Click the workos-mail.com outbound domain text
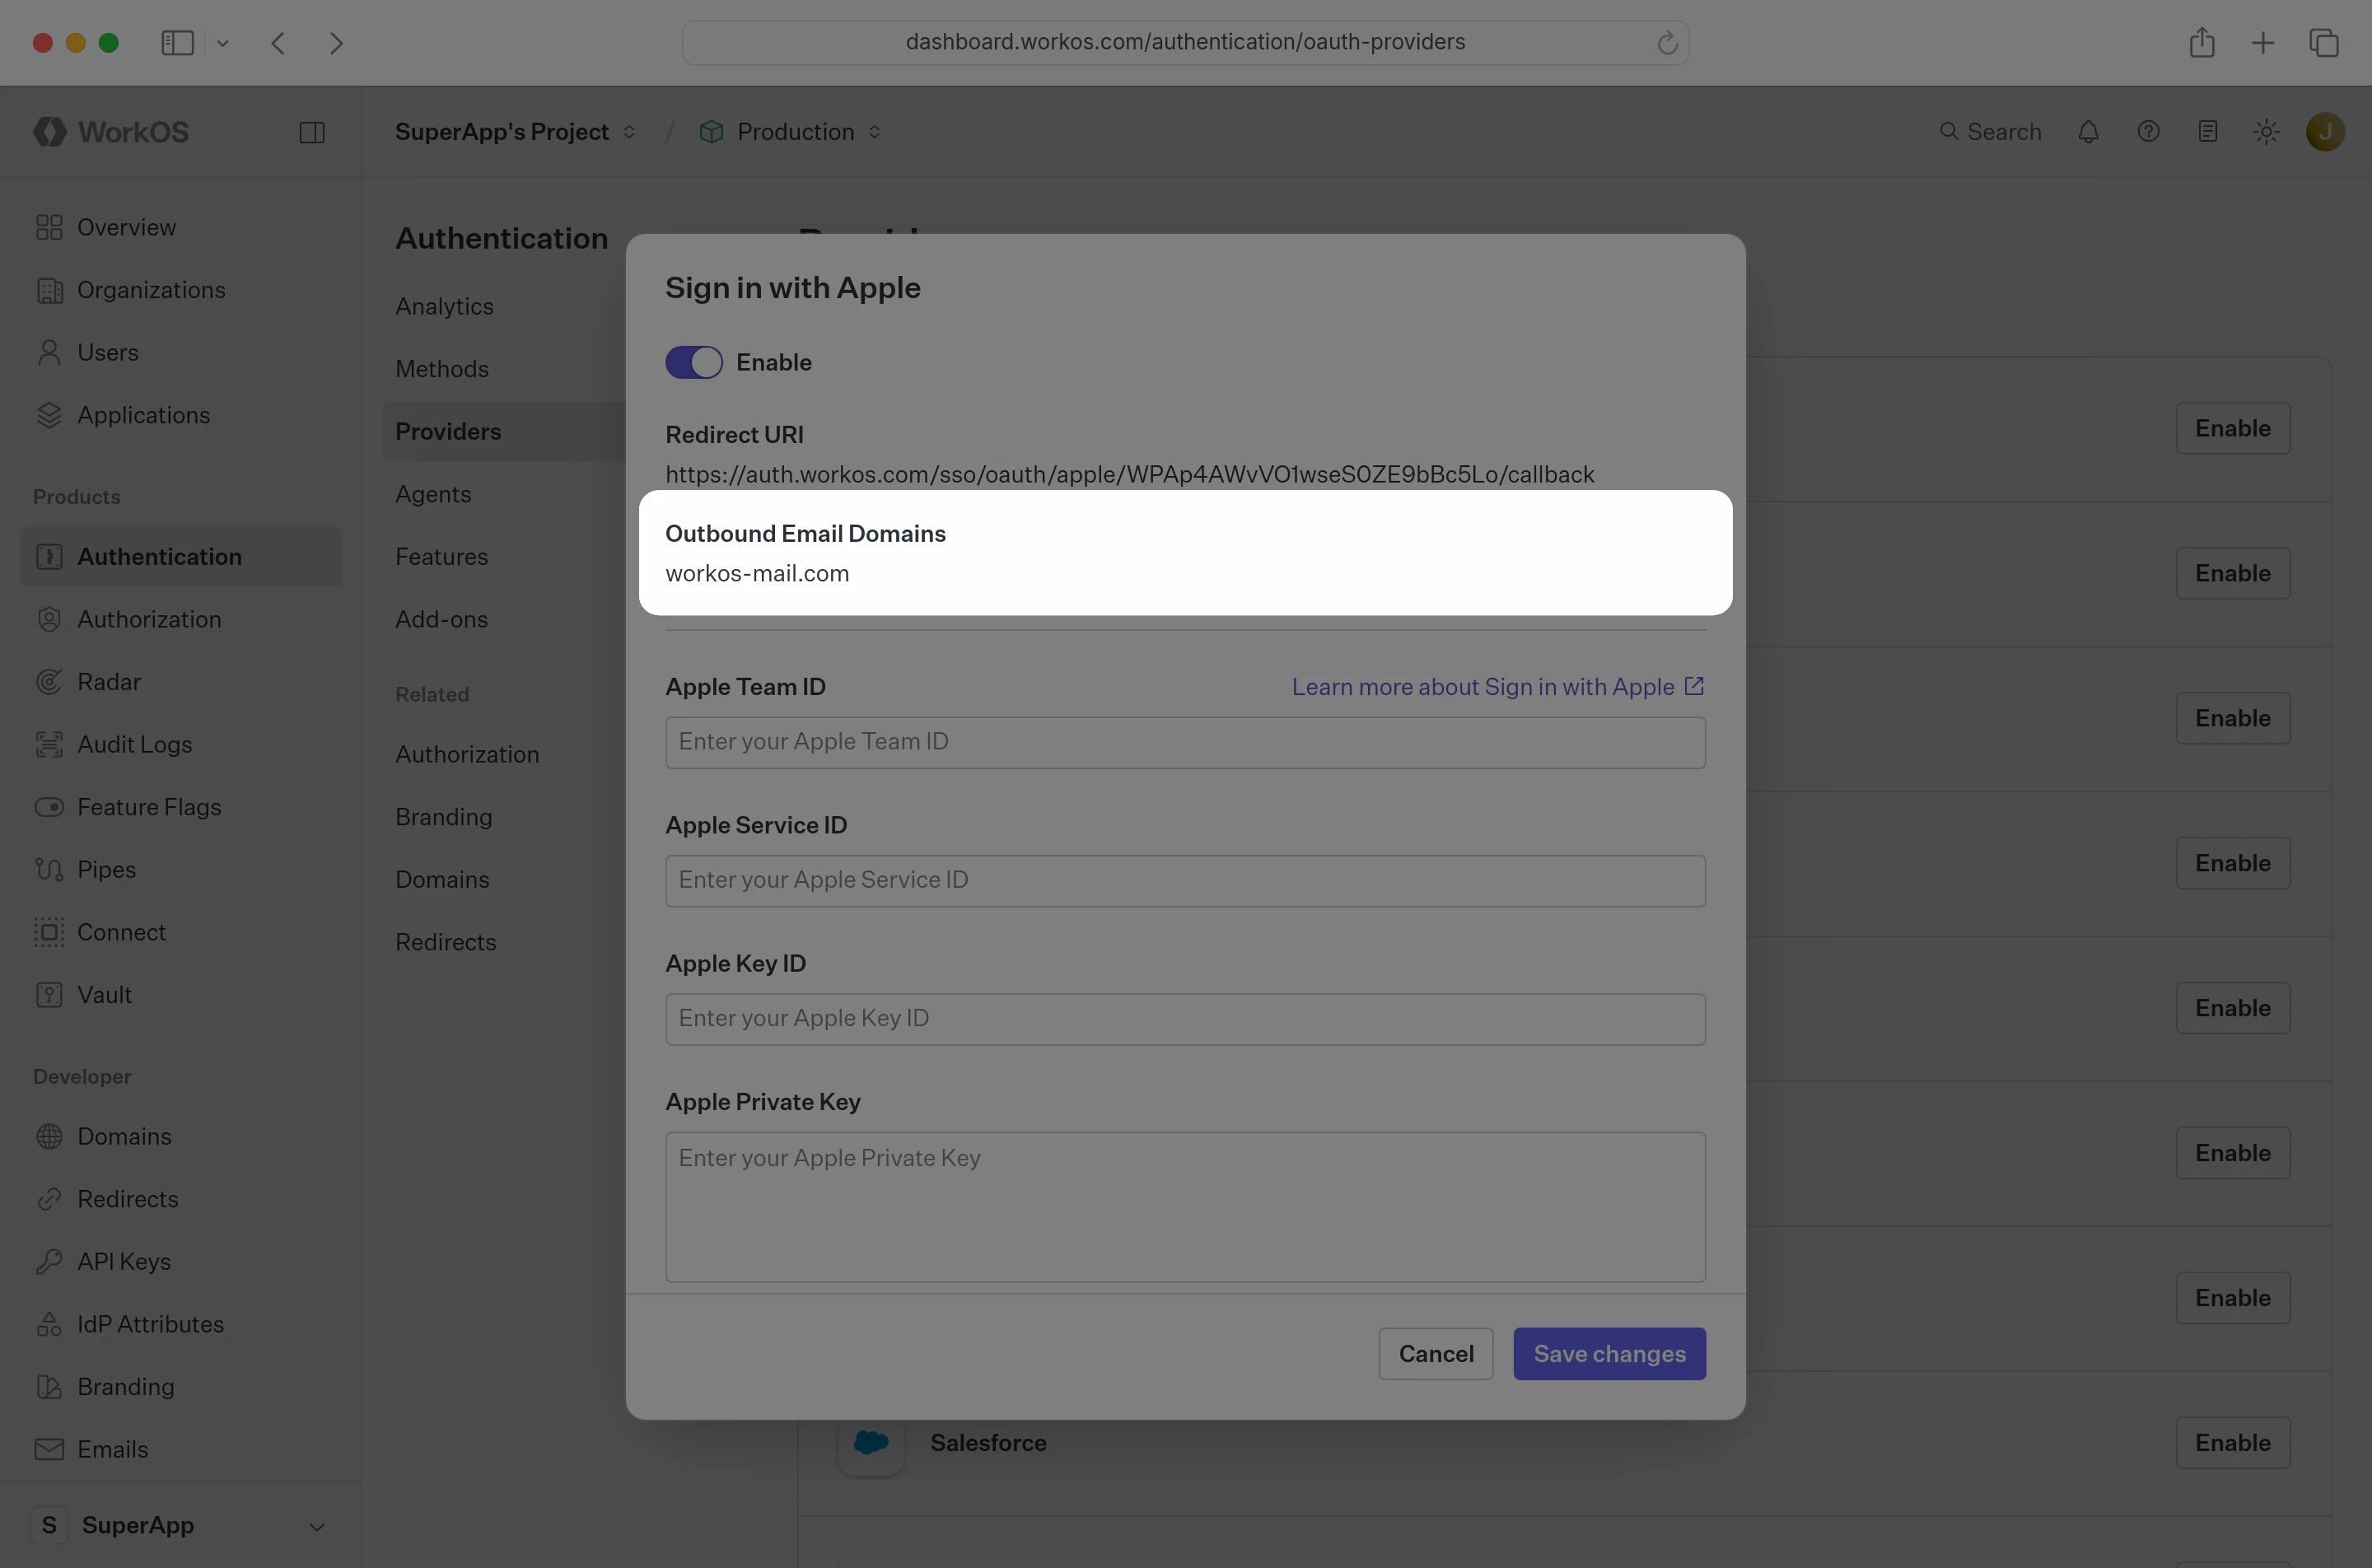Screen dimensions: 2372x1568 (x=756, y=573)
